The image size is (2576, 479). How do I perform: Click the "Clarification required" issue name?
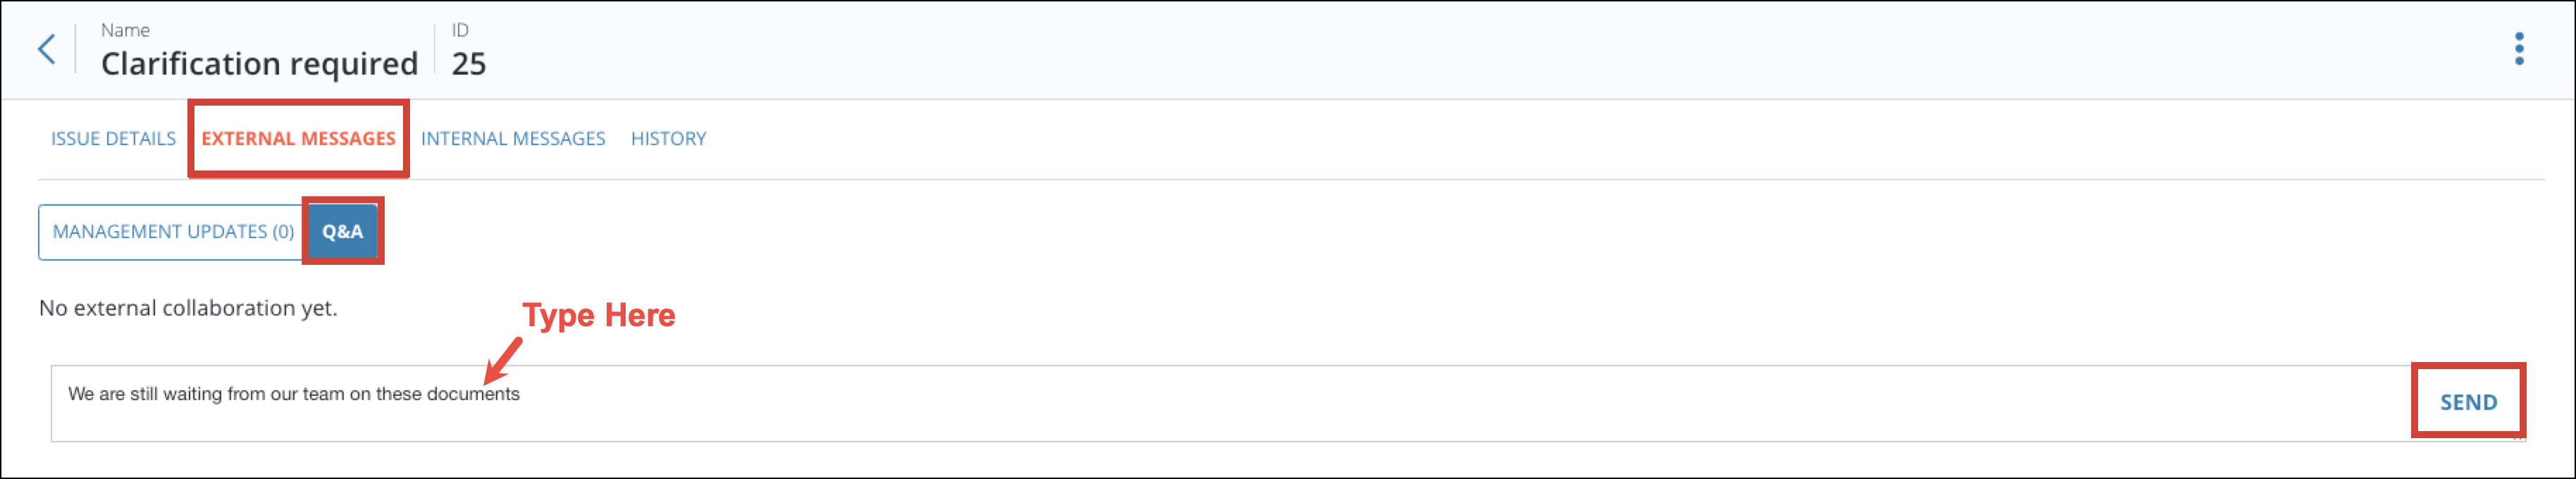(259, 64)
